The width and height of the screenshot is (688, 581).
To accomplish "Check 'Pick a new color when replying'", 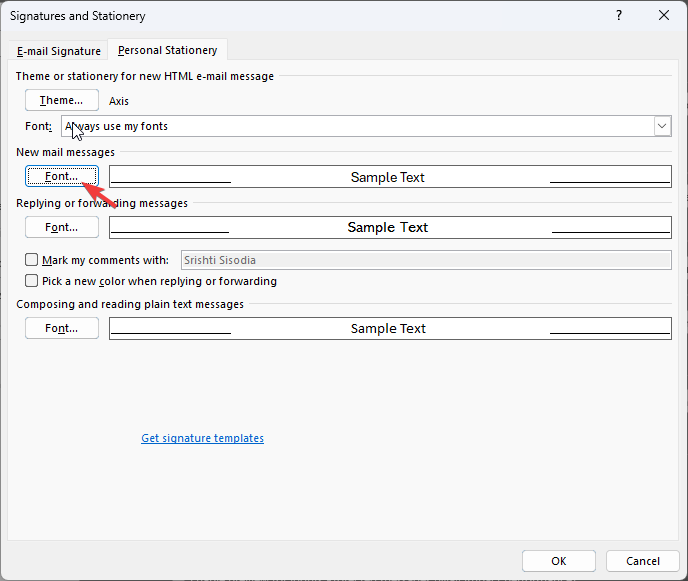I will click(x=32, y=281).
